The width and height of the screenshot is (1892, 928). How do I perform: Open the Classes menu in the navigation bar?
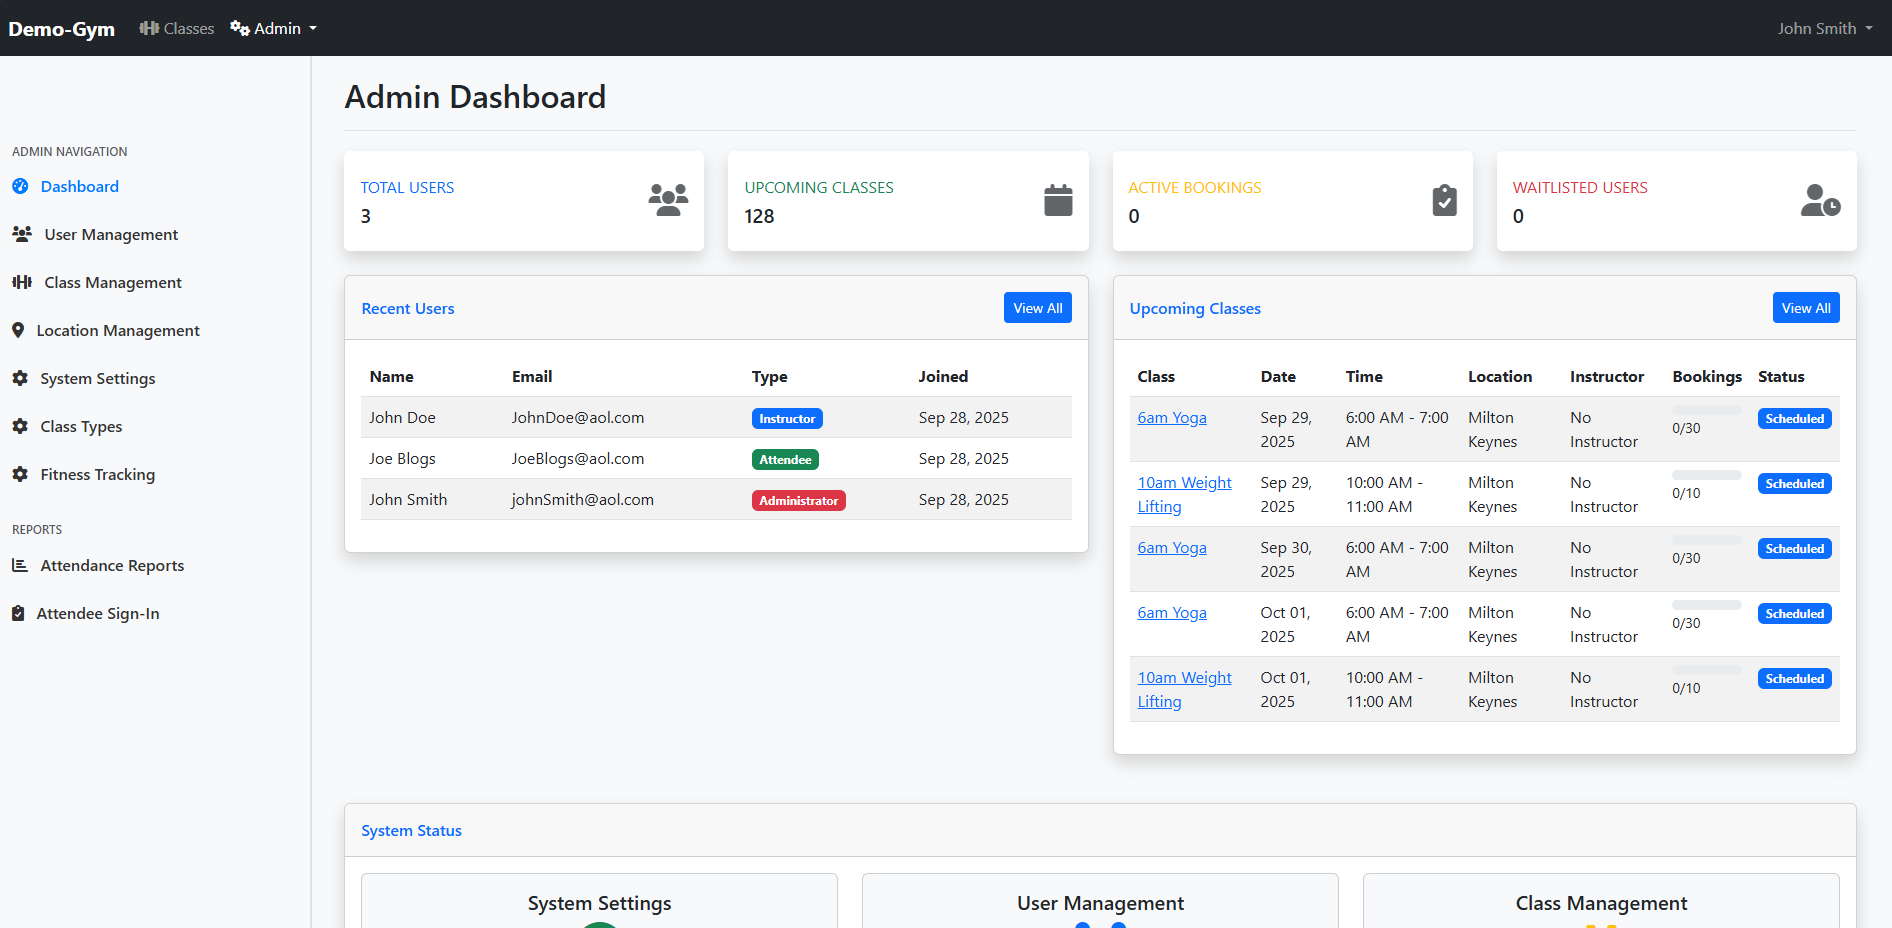(176, 28)
